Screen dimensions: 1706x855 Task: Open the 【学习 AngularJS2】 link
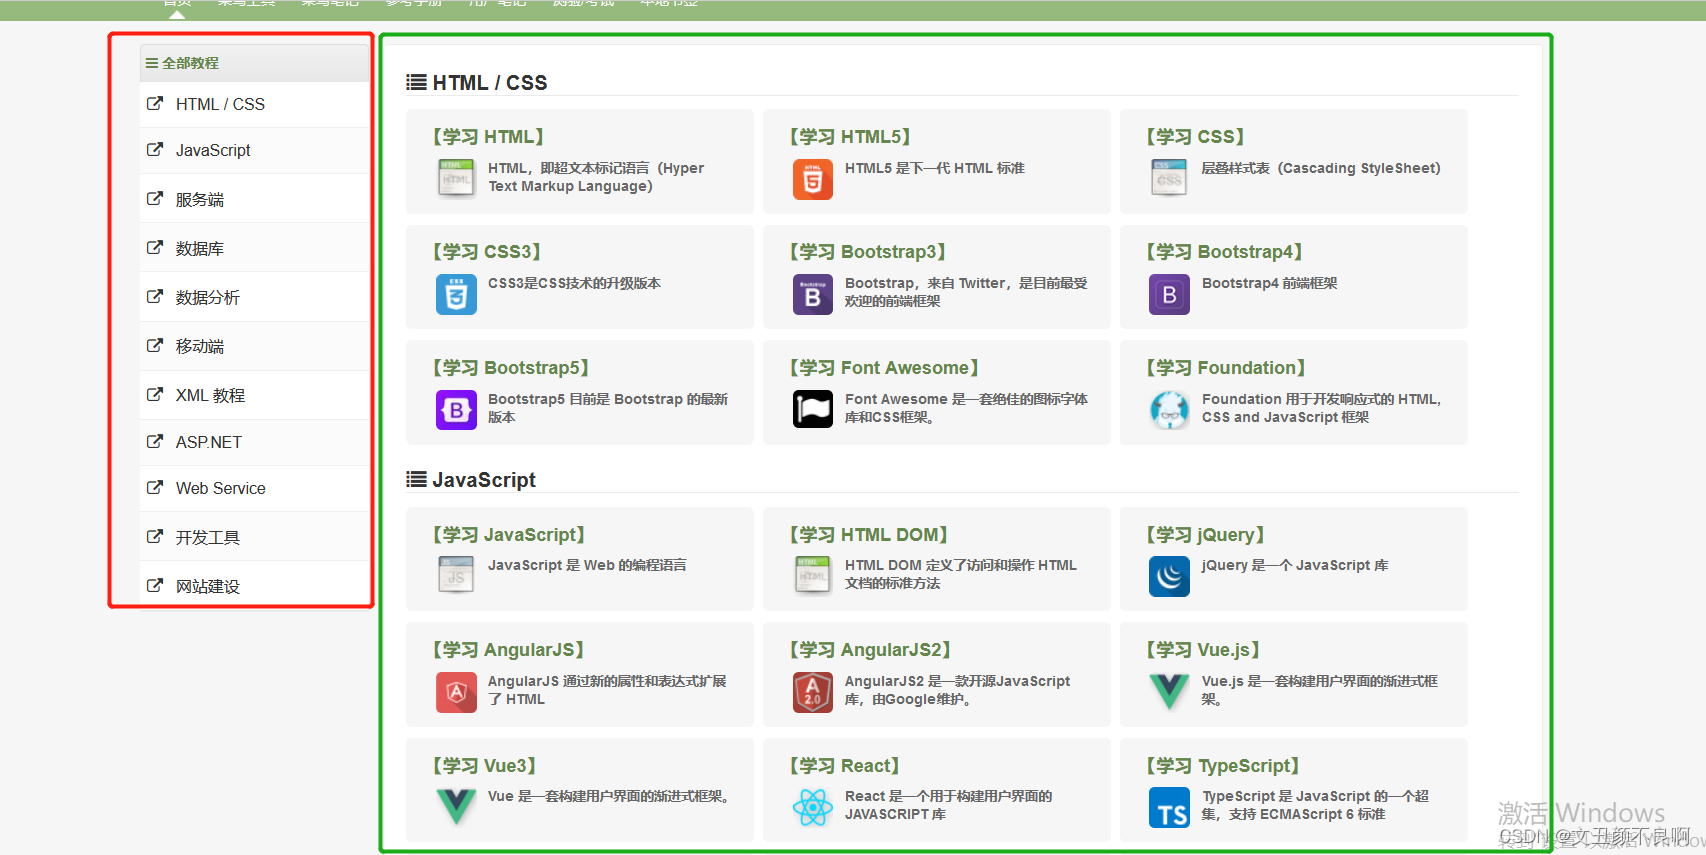coord(870,650)
